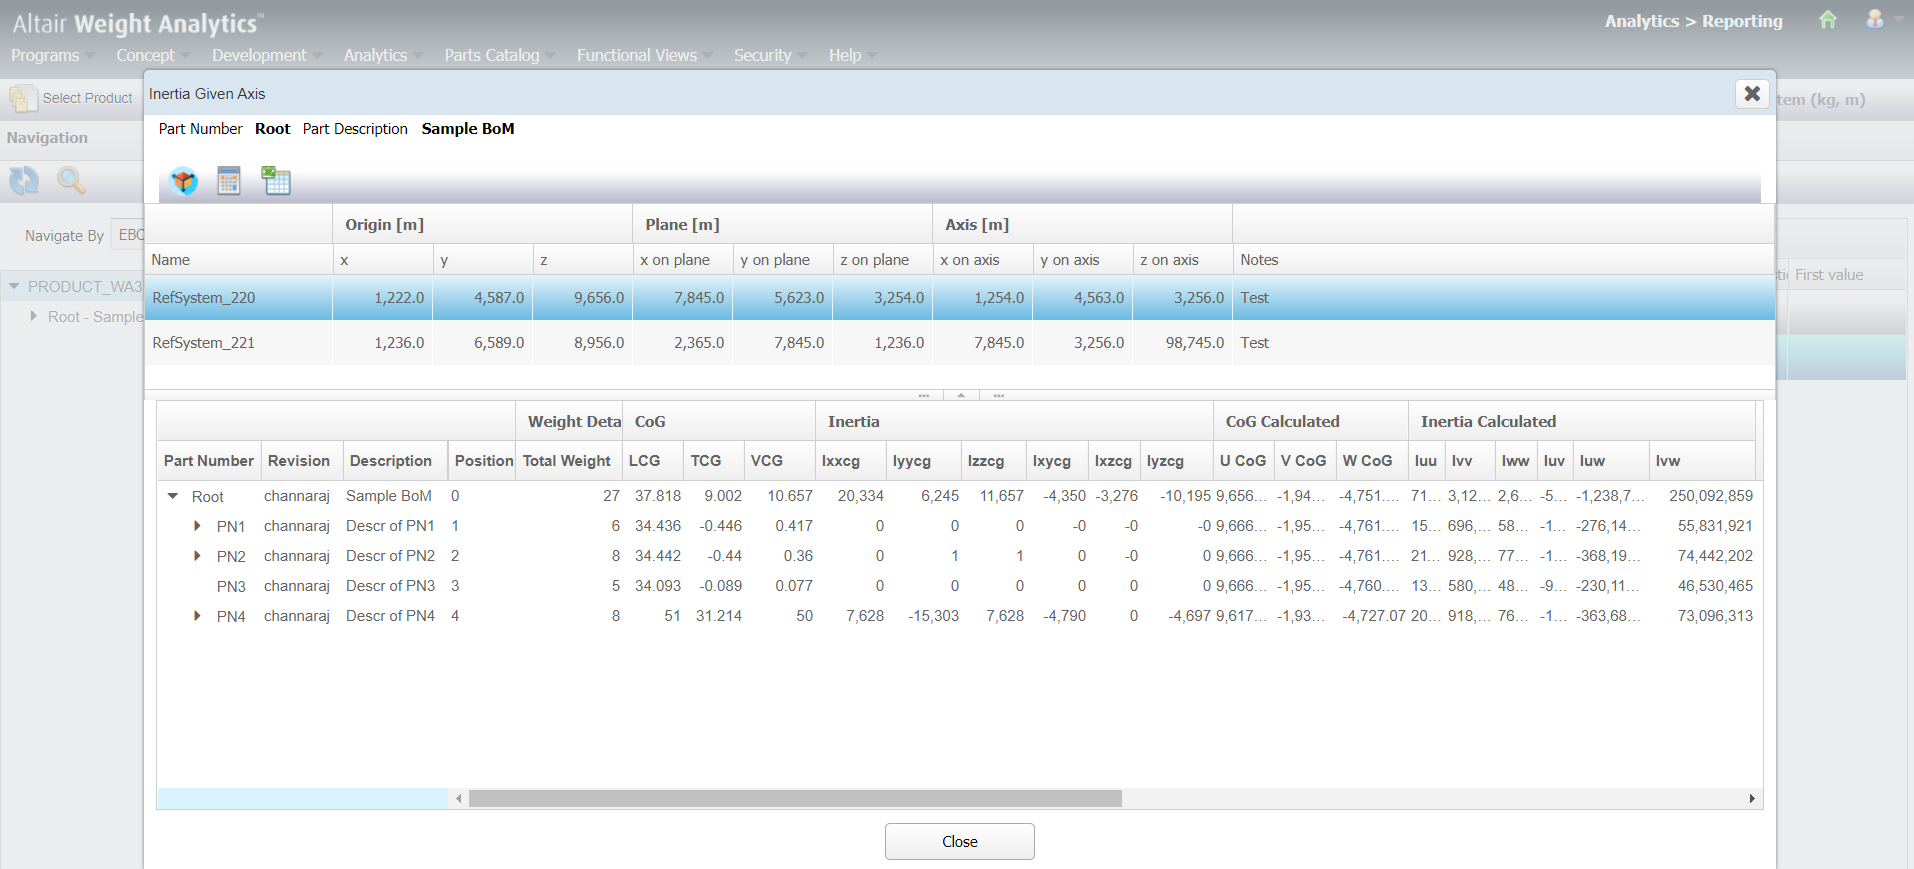Click the 3D cube axis icon
Viewport: 1914px width, 869px height.
coord(184,181)
